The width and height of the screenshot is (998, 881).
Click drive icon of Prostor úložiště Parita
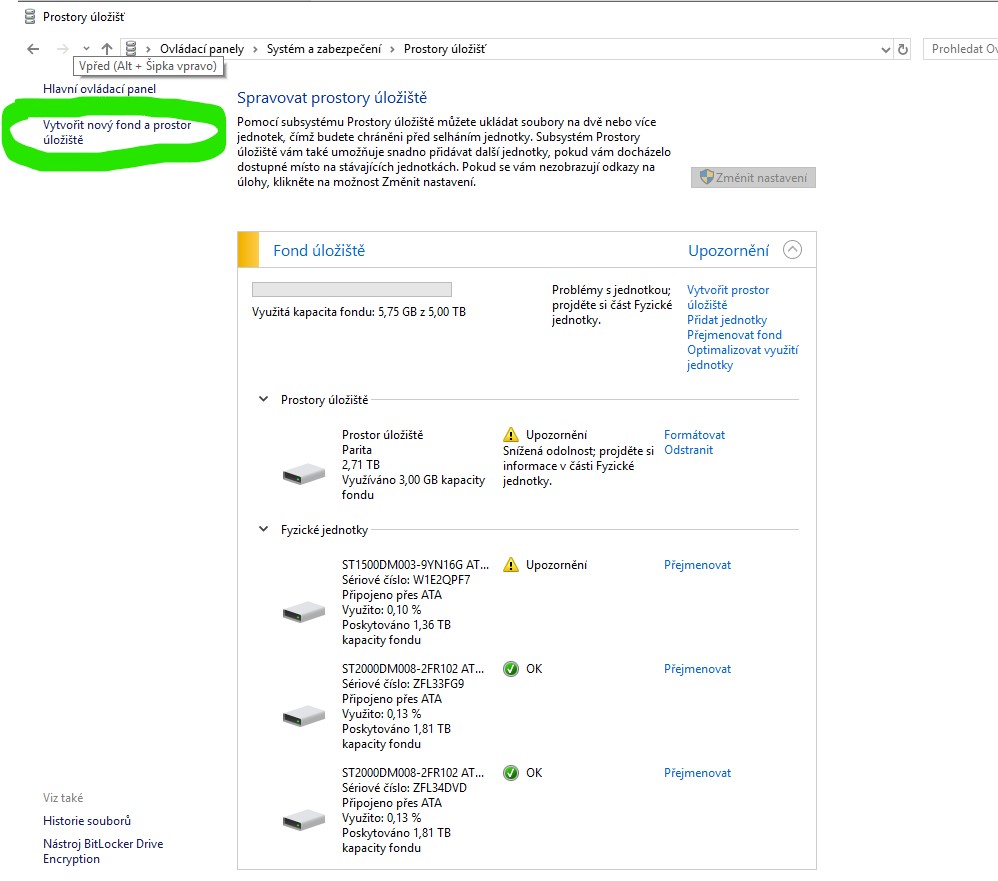[x=304, y=474]
